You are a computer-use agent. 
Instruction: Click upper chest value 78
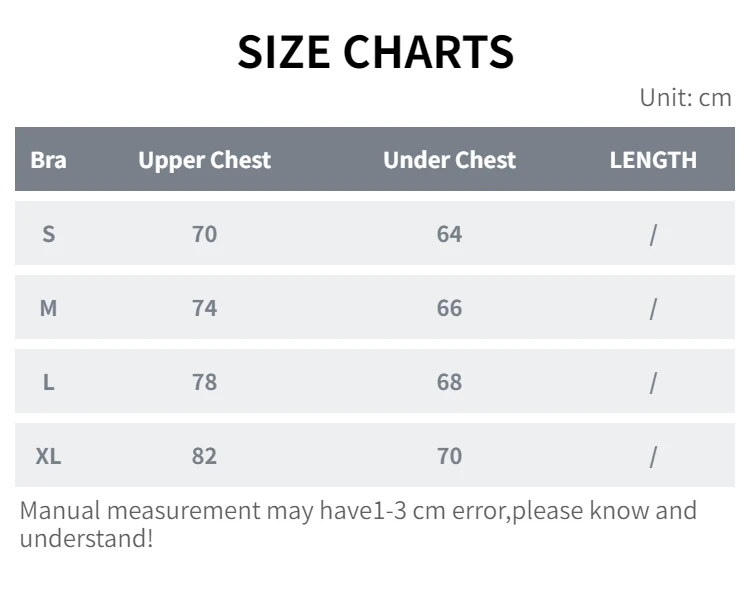(205, 382)
